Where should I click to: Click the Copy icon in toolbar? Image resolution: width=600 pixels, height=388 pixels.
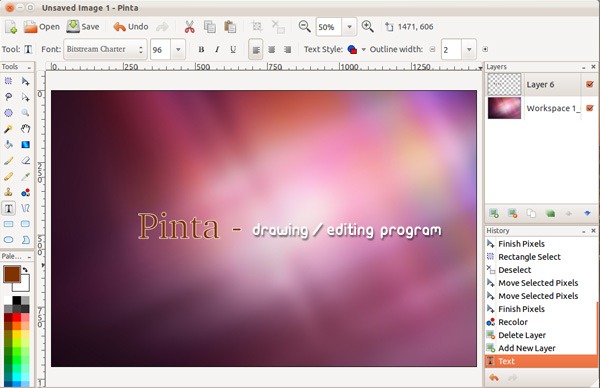[210, 27]
